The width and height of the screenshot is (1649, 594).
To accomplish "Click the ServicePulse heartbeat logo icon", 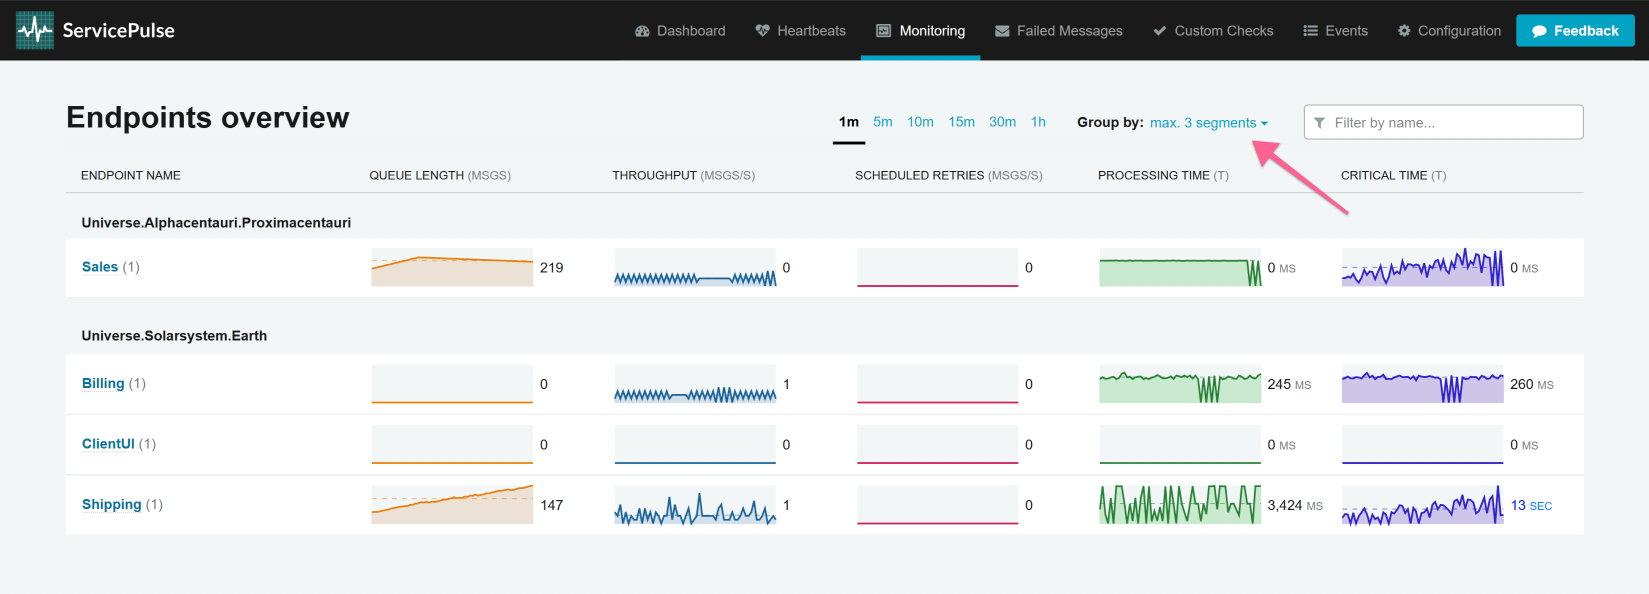I will pyautogui.click(x=35, y=30).
